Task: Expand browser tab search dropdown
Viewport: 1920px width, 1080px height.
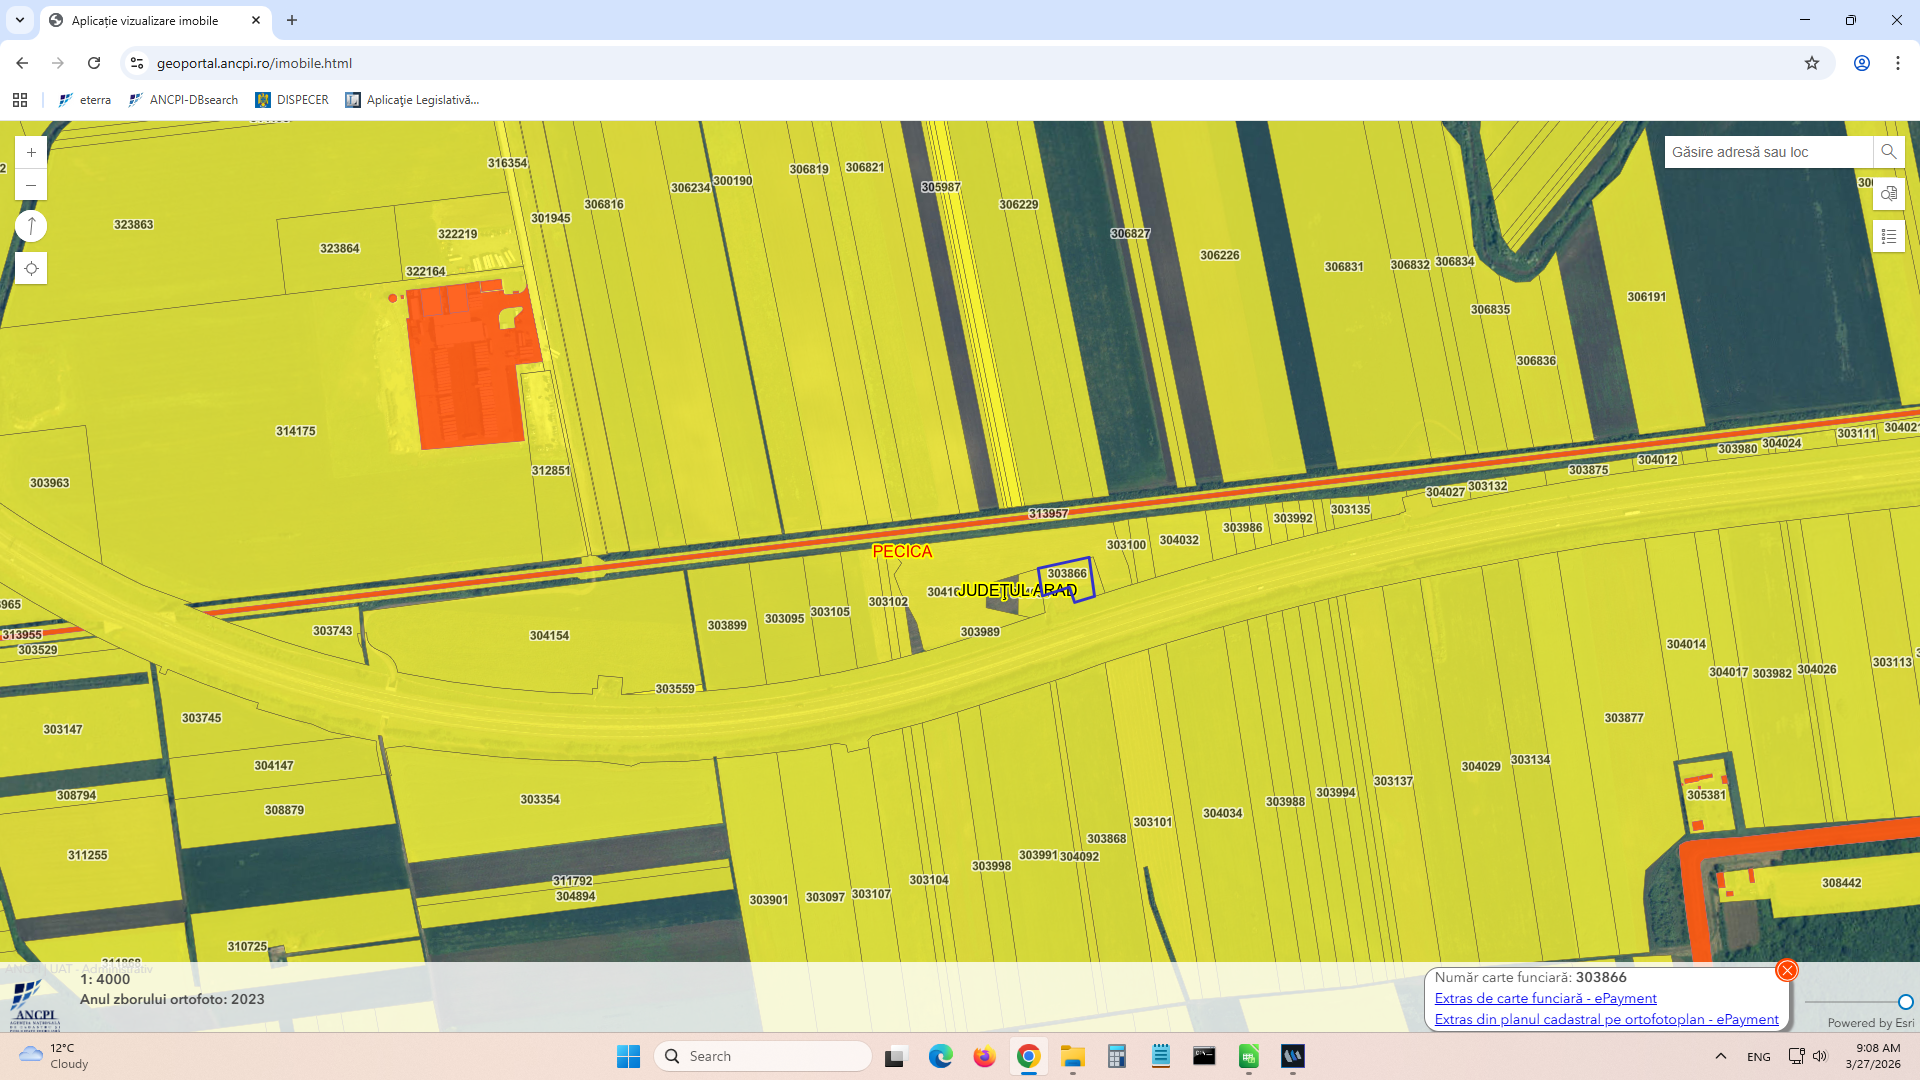Action: click(19, 20)
